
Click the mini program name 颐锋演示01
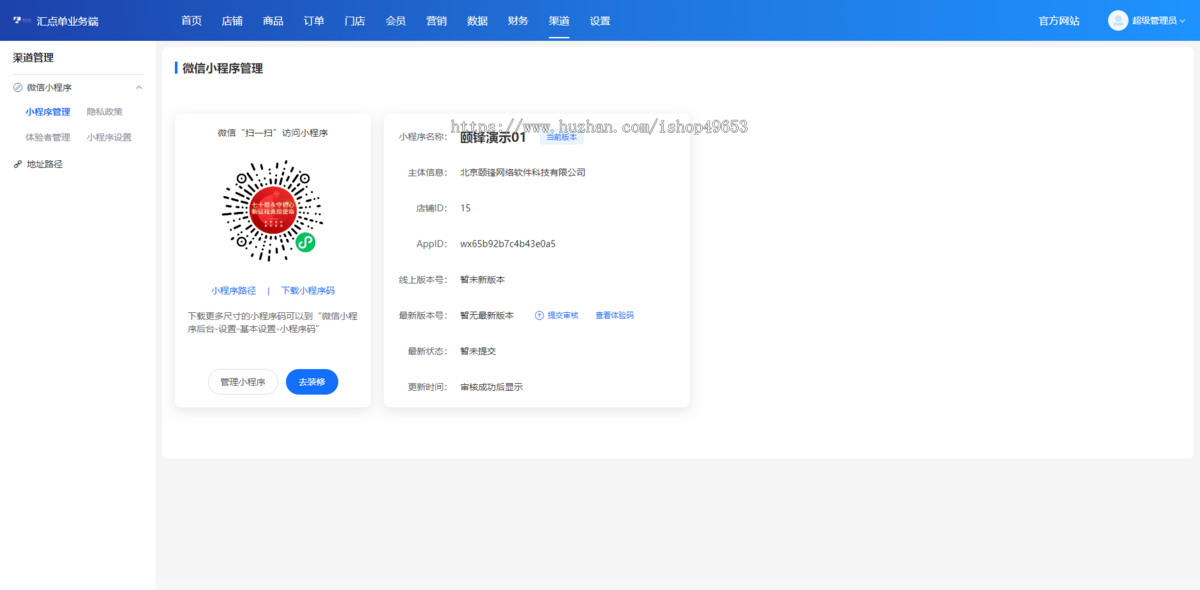point(493,137)
